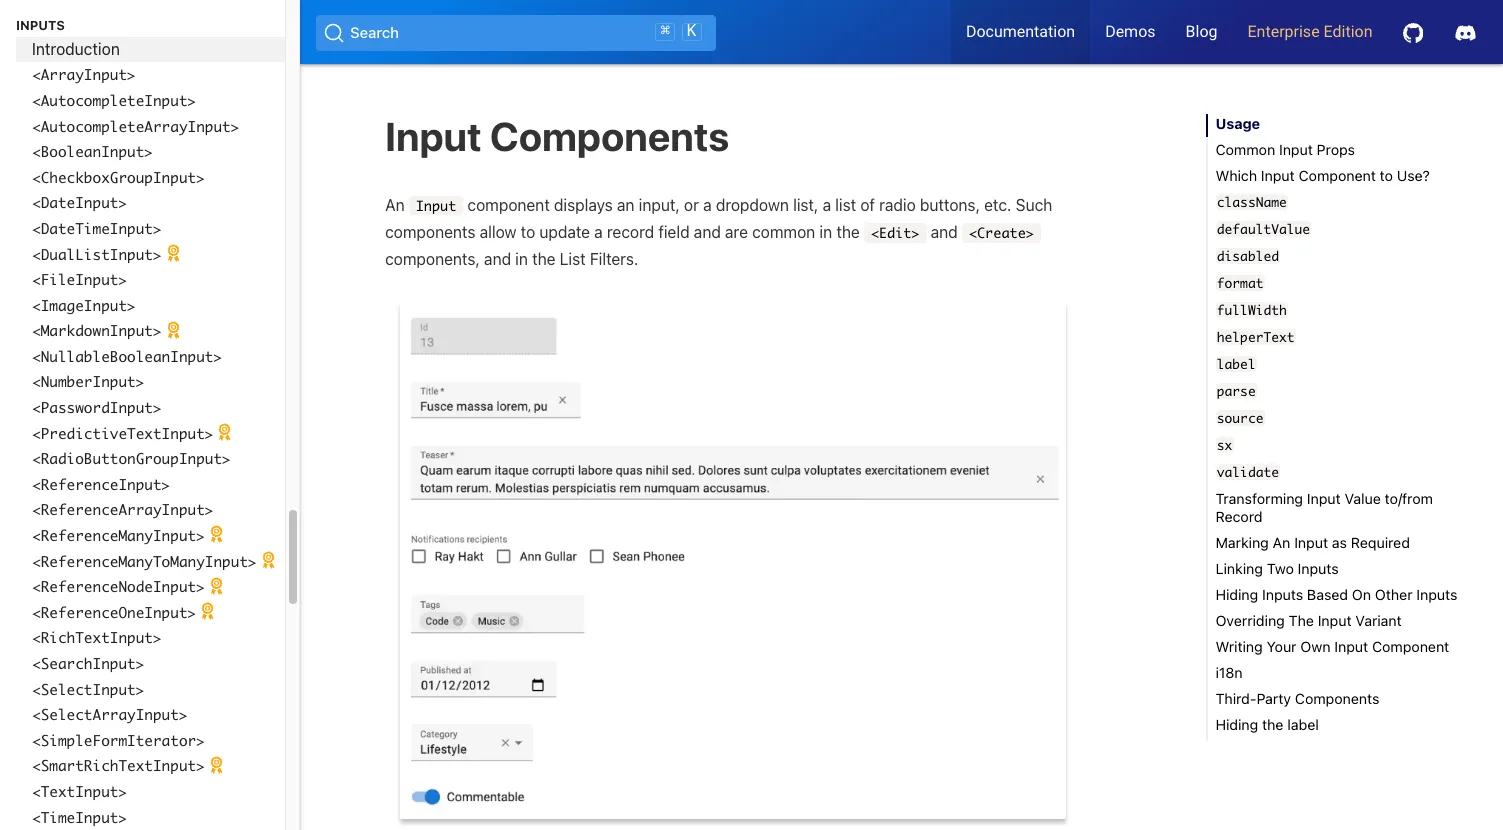Click the premium badge next to PredictiveTextInput
The height and width of the screenshot is (830, 1503).
click(x=224, y=432)
